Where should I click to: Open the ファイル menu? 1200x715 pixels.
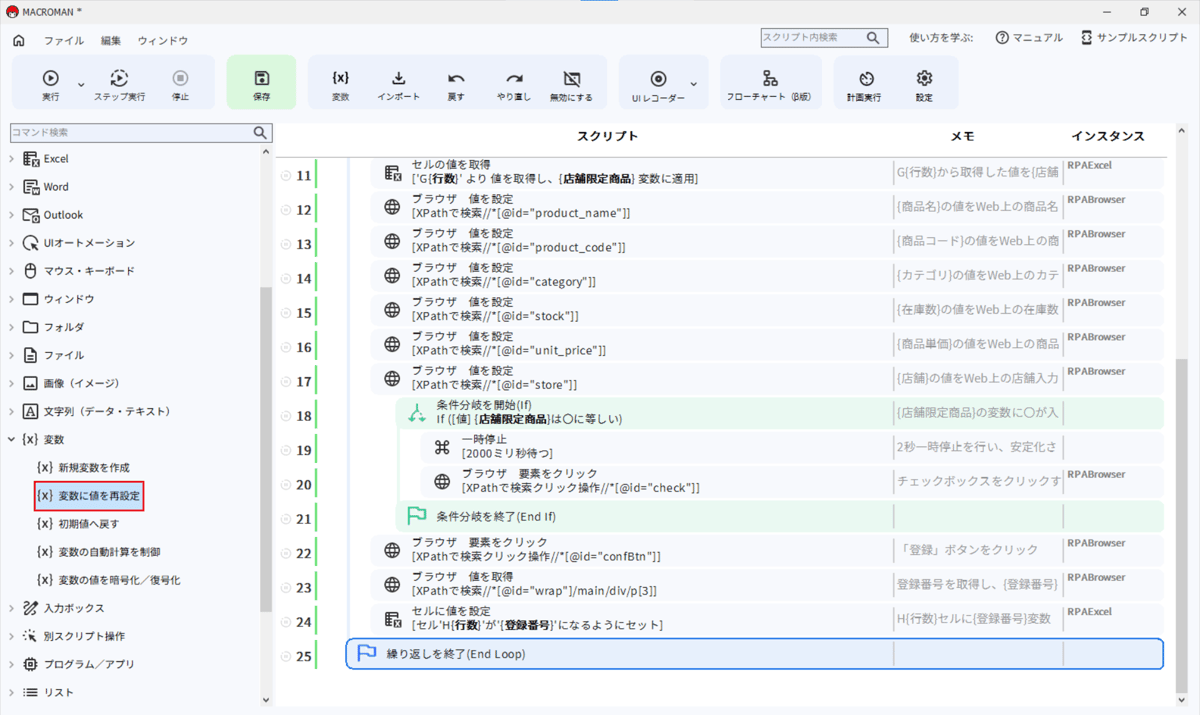coord(63,41)
